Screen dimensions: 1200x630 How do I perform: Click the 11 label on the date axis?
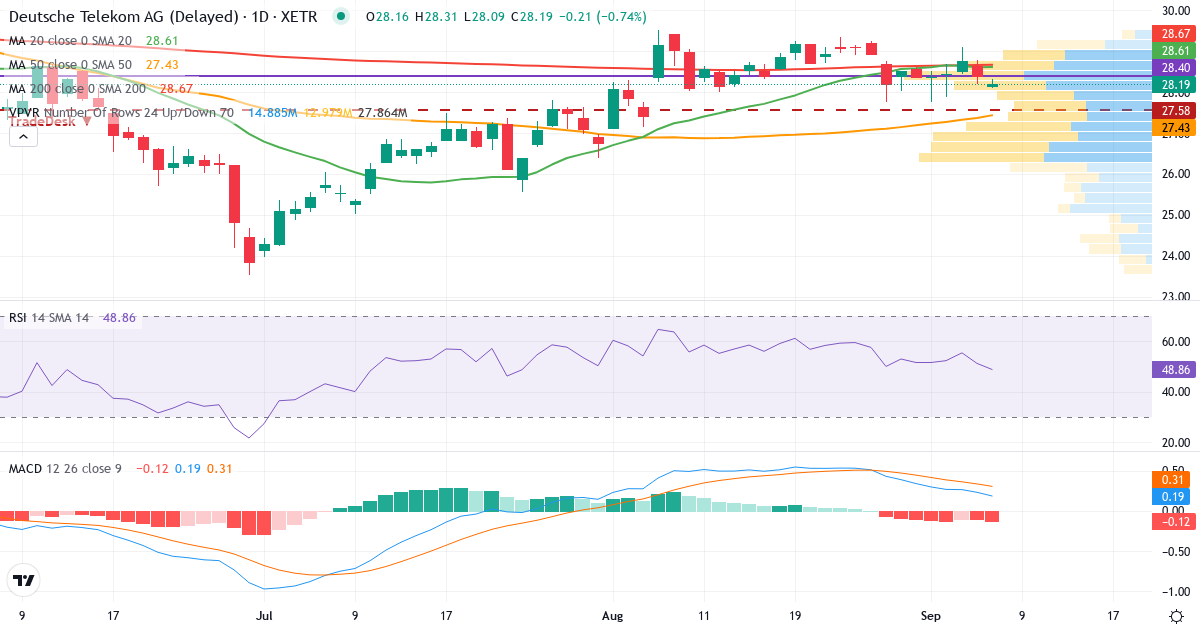point(704,616)
